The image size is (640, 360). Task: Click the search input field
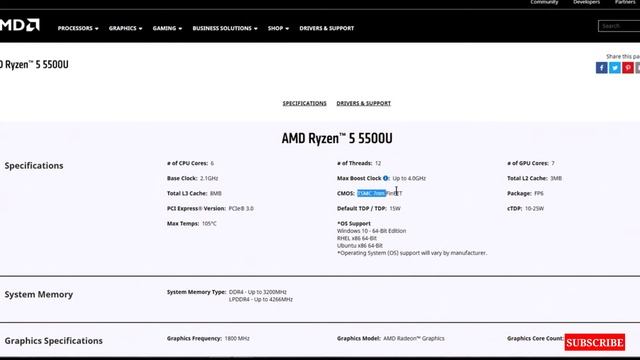(619, 26)
